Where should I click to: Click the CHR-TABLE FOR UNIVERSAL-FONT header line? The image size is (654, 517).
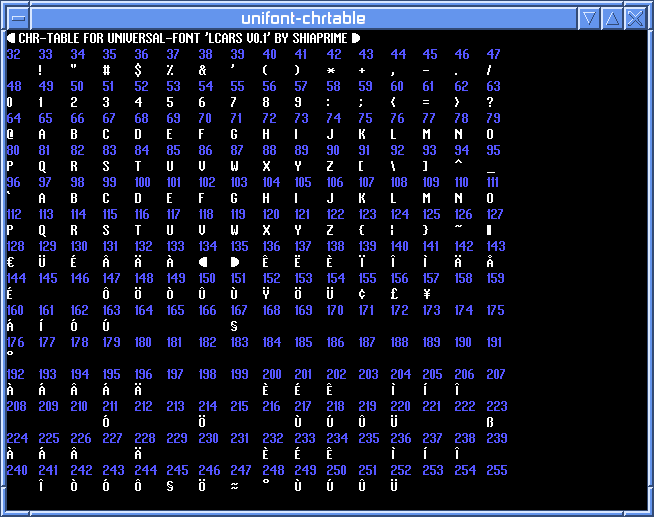click(184, 38)
